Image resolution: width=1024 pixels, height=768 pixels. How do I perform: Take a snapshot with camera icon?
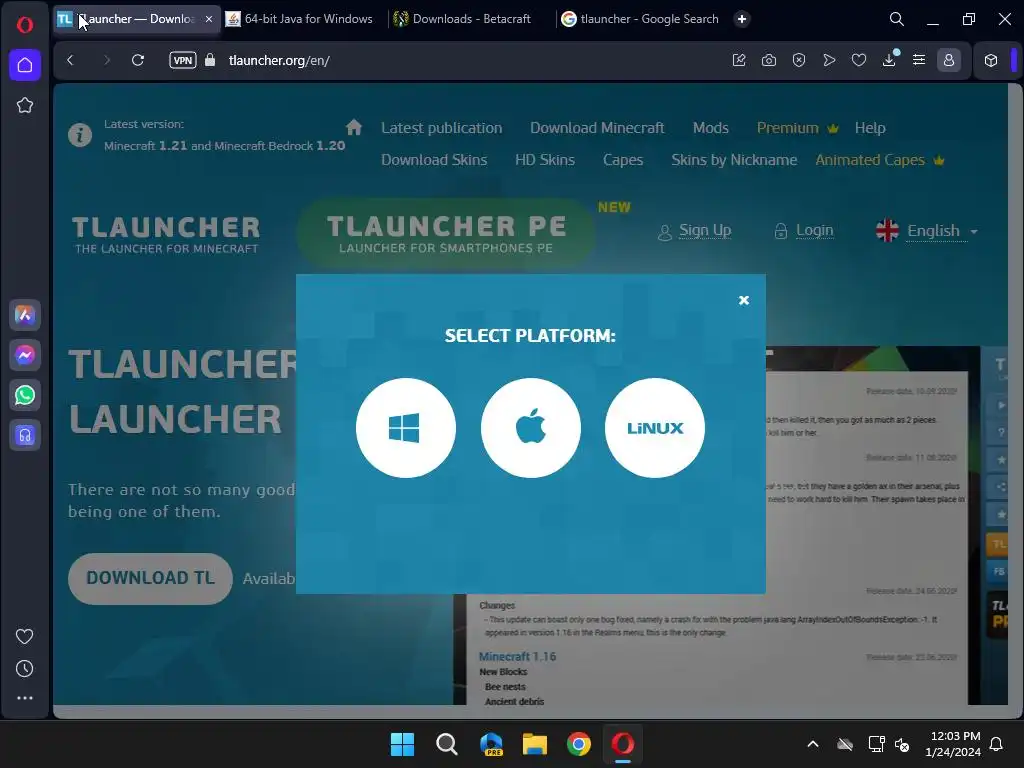[769, 60]
